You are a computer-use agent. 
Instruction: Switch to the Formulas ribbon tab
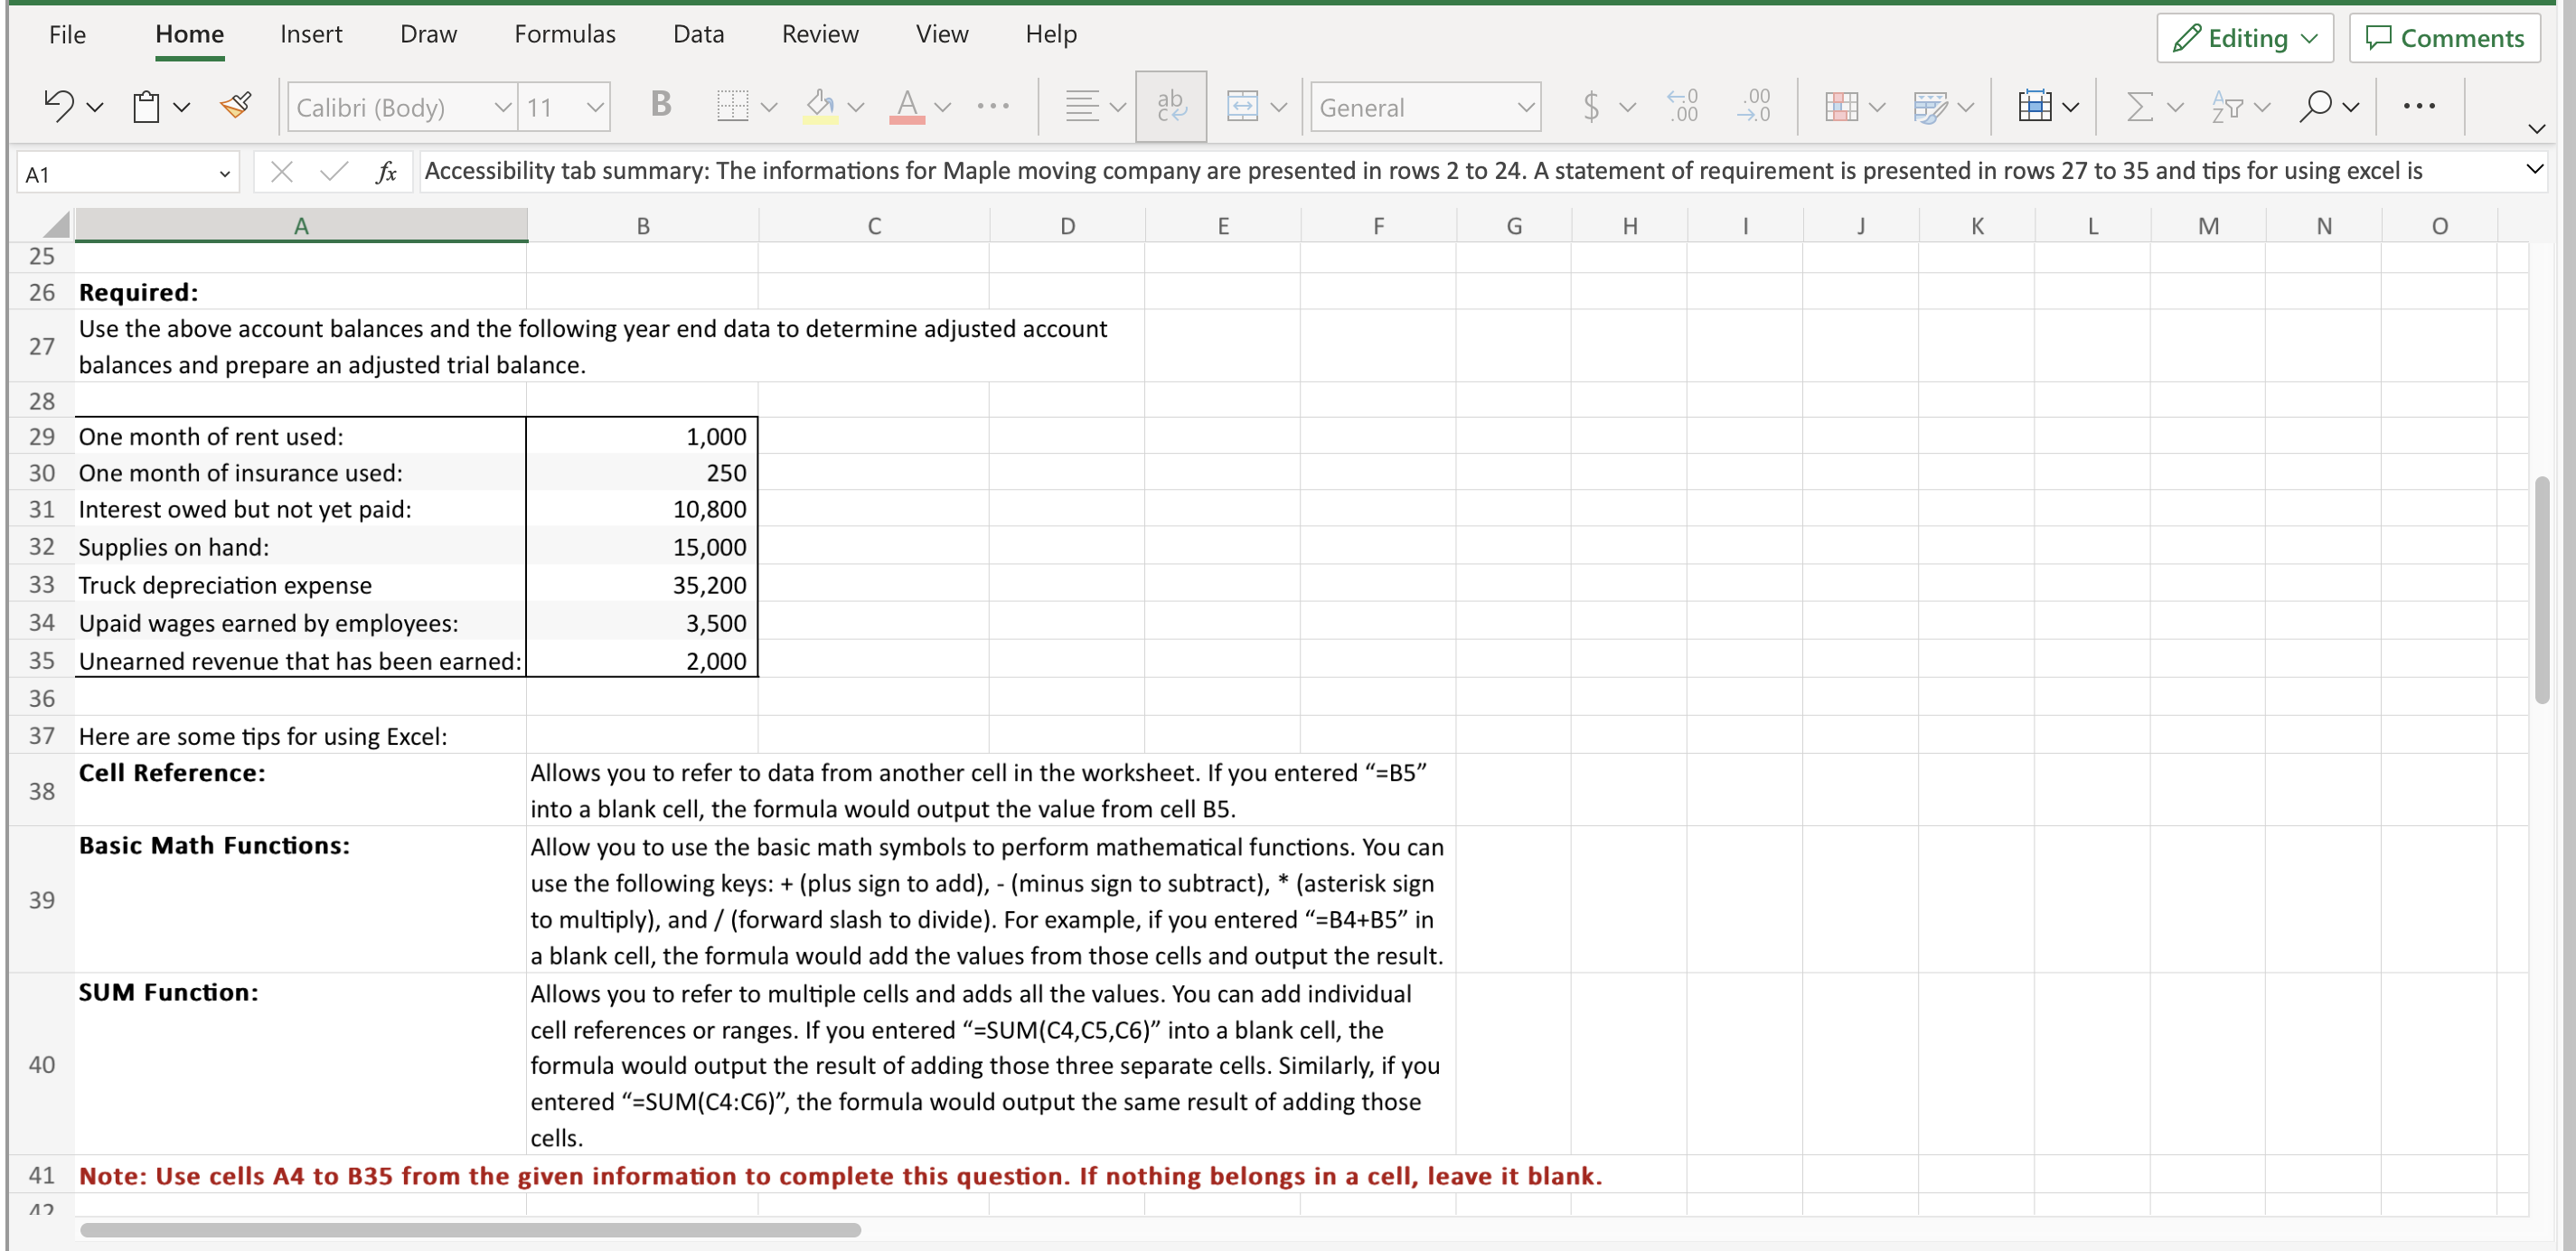click(564, 33)
